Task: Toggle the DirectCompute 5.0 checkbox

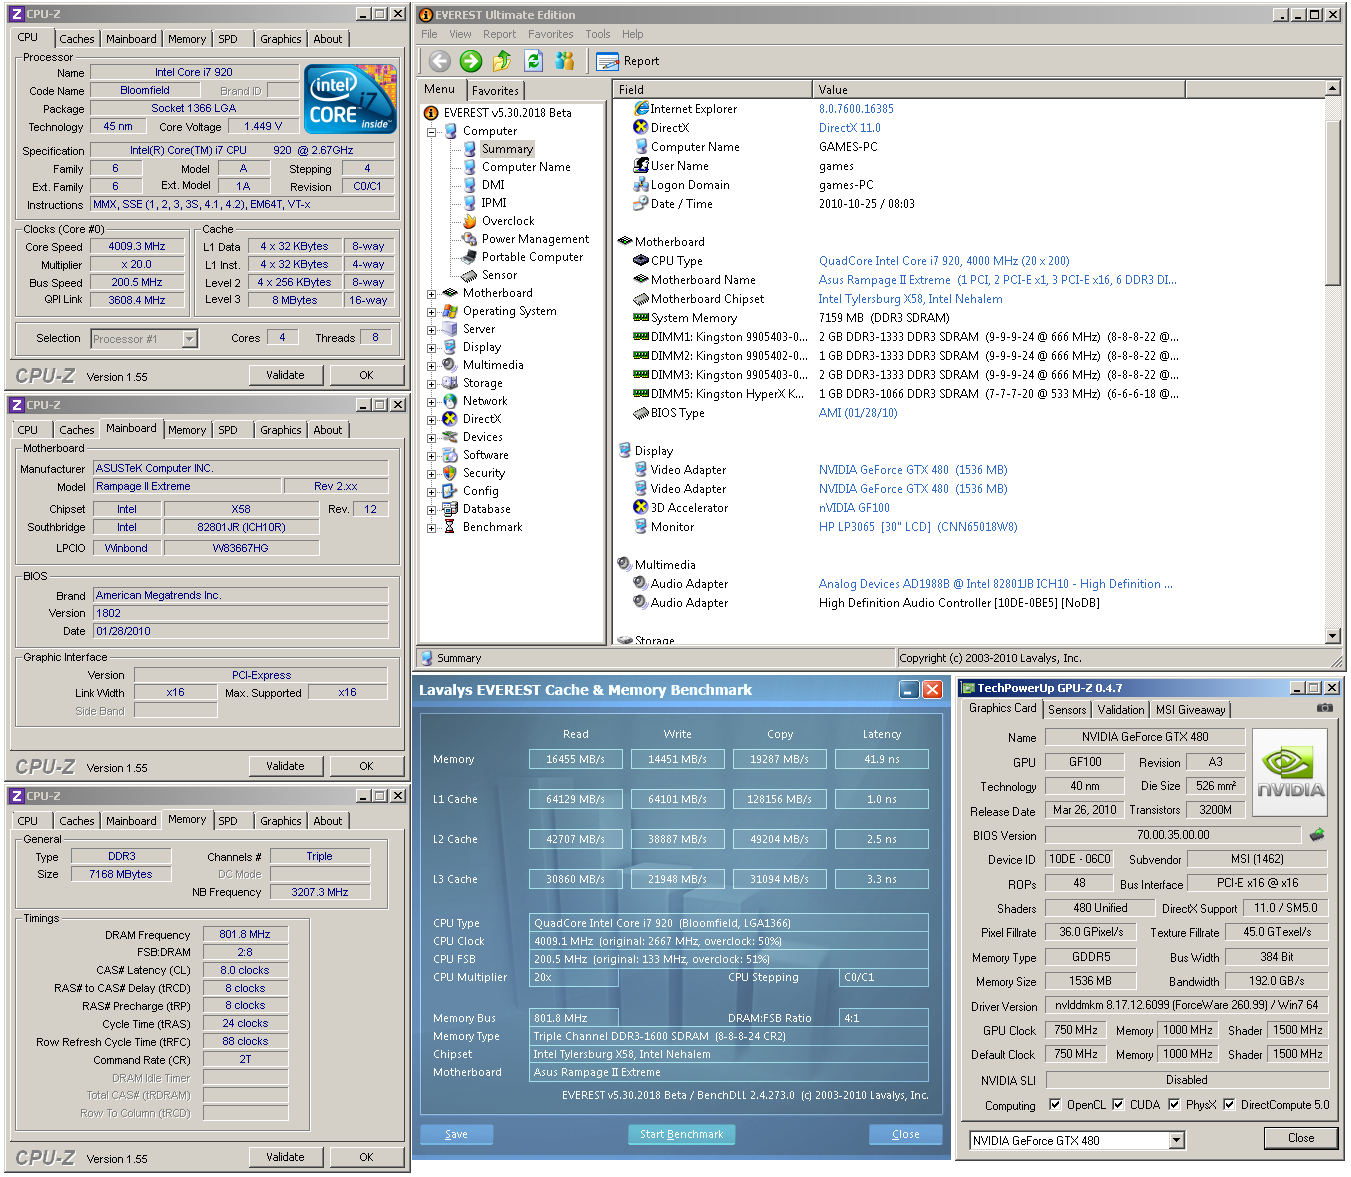Action: click(x=1229, y=1104)
